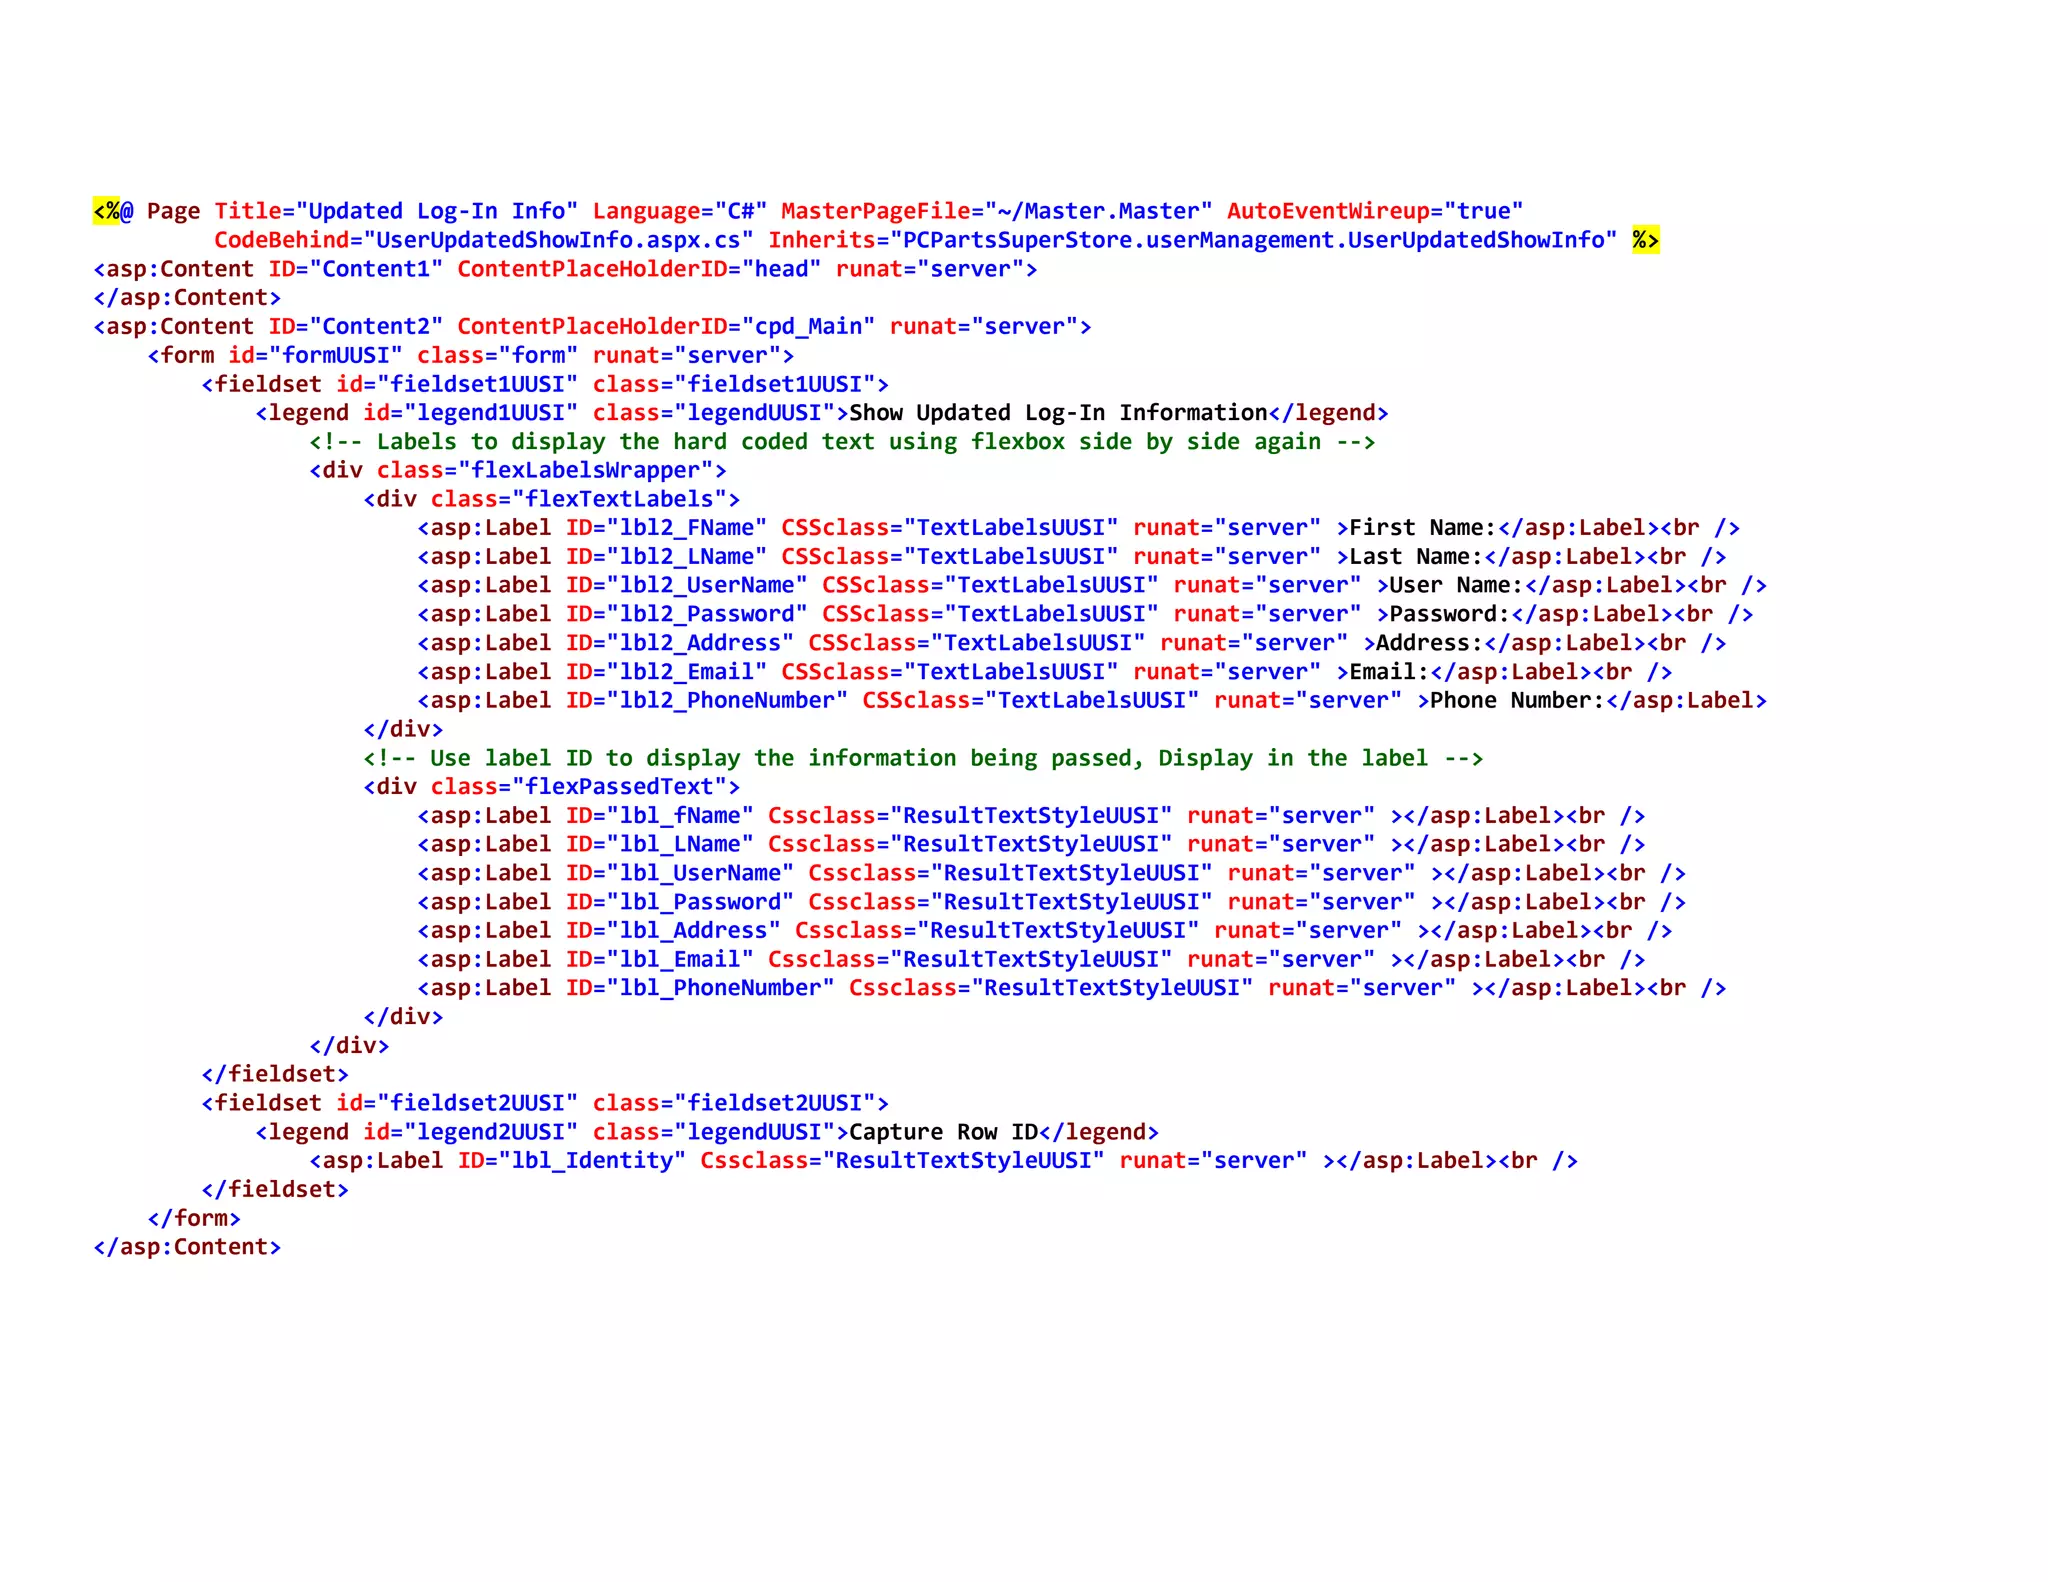2048x1582 pixels.
Task: Click the flexPassedText div class name
Action: point(618,787)
